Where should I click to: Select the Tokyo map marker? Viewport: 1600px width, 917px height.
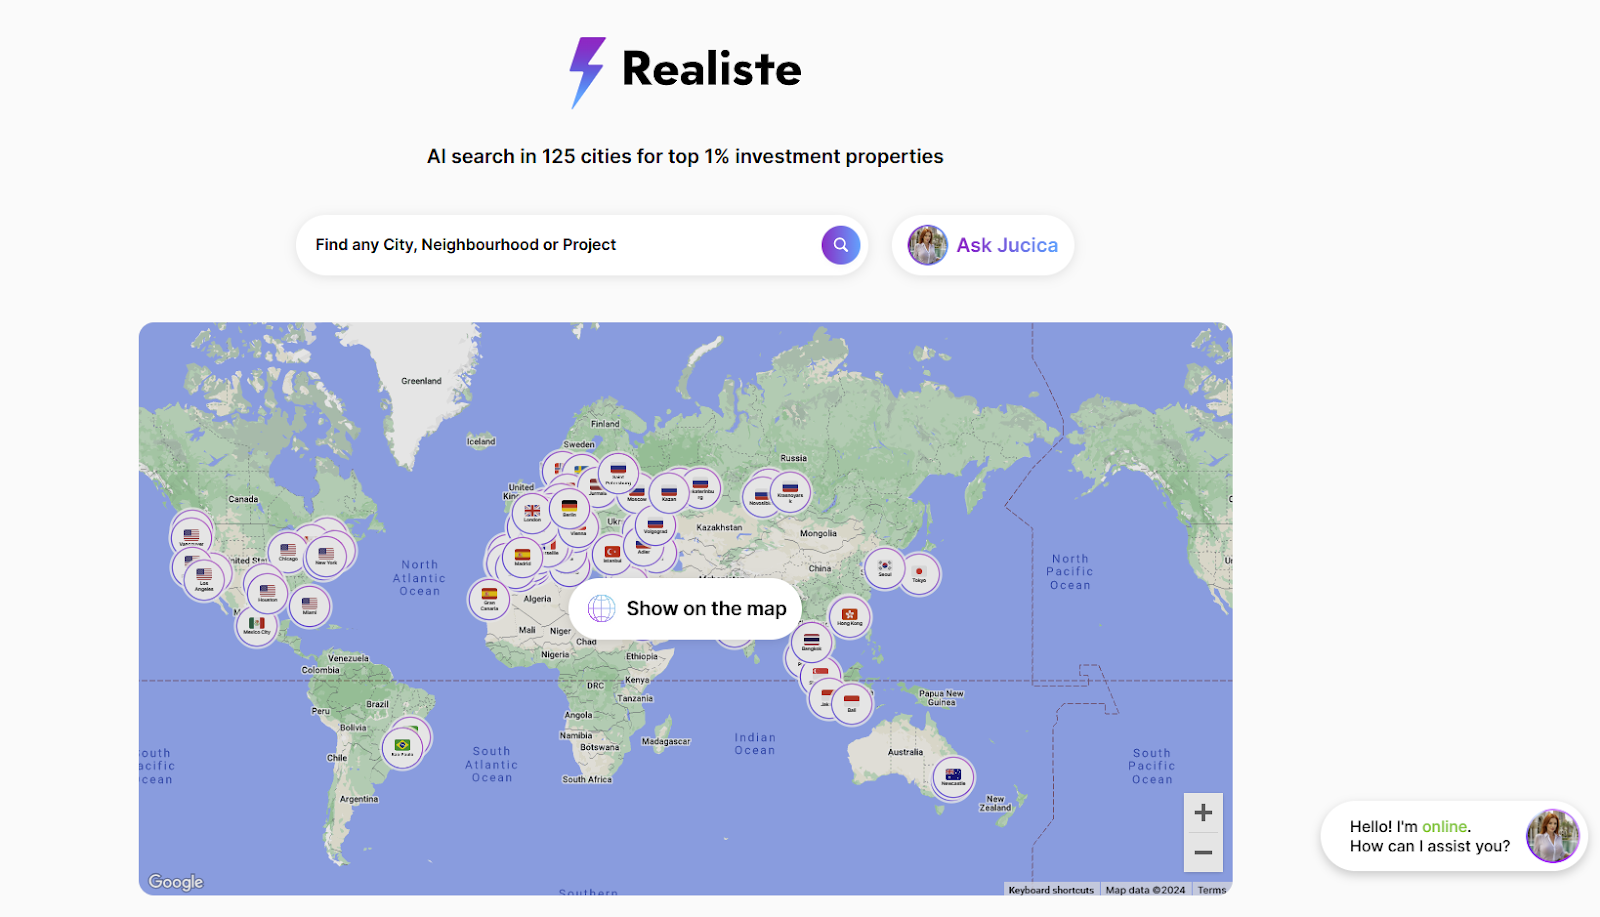coord(919,574)
